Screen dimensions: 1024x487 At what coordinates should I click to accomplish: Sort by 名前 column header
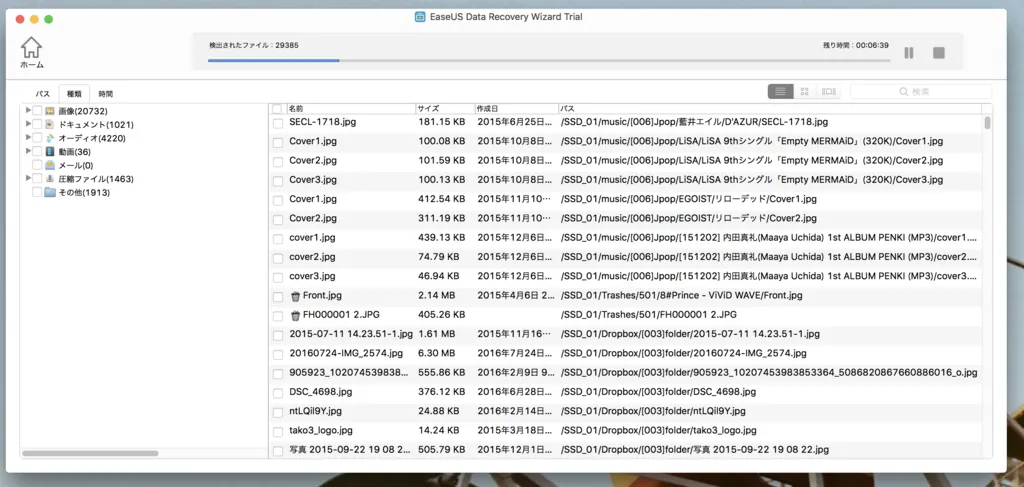pos(351,108)
